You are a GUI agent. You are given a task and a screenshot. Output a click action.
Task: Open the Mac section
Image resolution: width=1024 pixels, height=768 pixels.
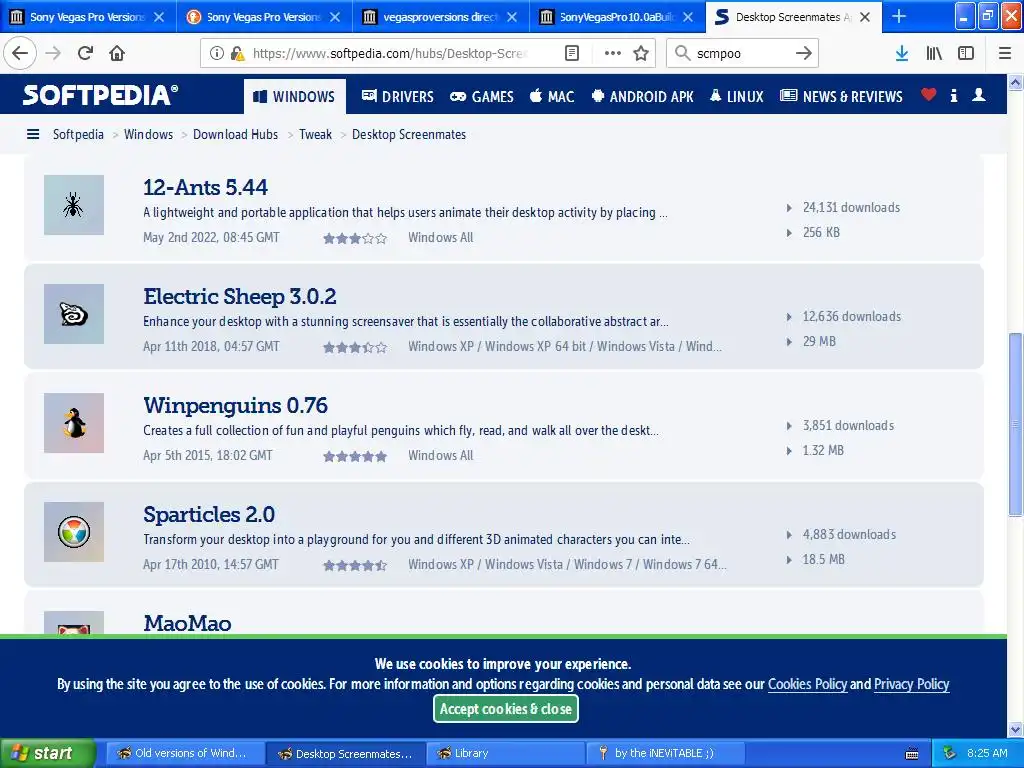552,97
